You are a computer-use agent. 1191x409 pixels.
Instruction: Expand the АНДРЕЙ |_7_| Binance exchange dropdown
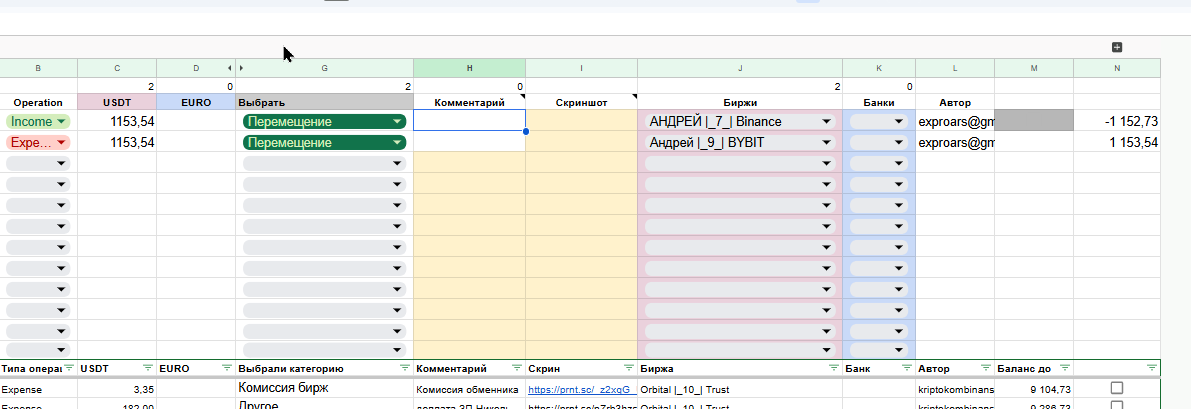(x=827, y=121)
